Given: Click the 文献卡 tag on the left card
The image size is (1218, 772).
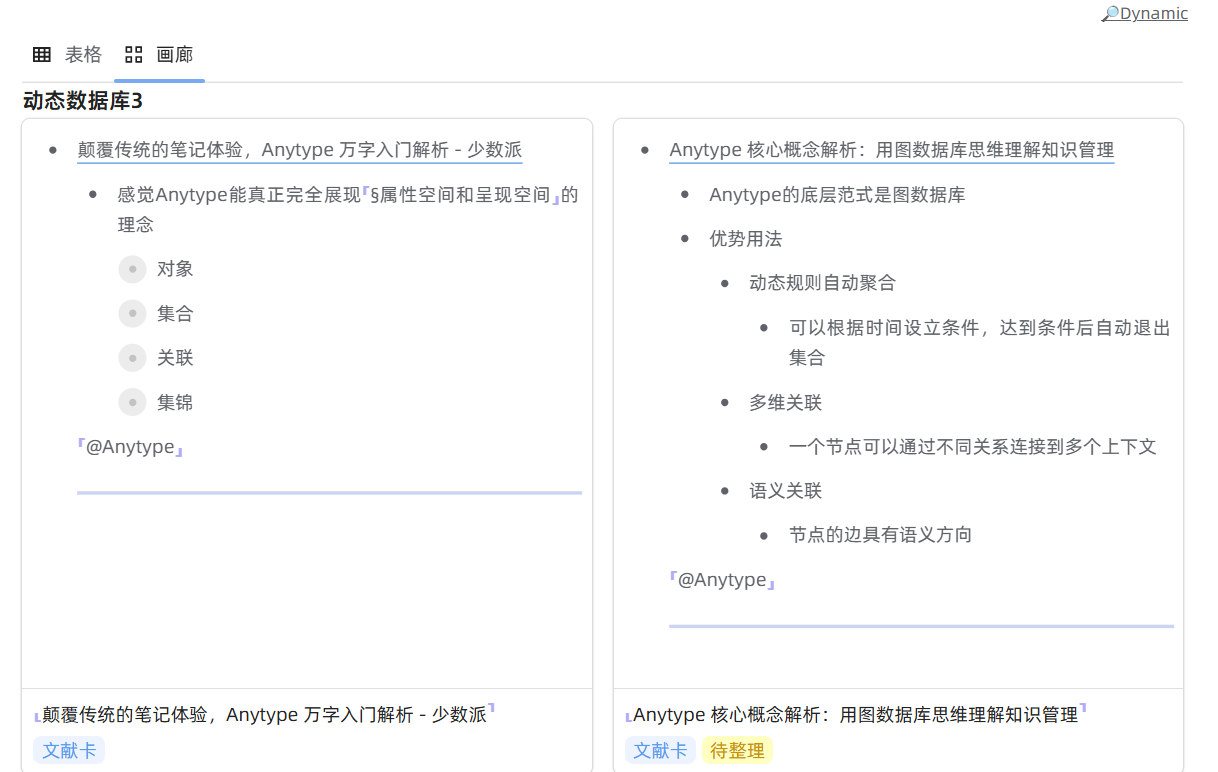Looking at the screenshot, I should pos(69,750).
